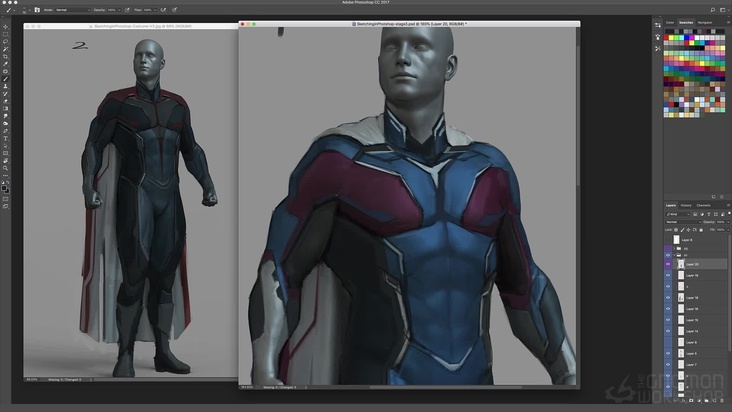Select the Move tool
Viewport: 732px width, 412px height.
coord(6,27)
